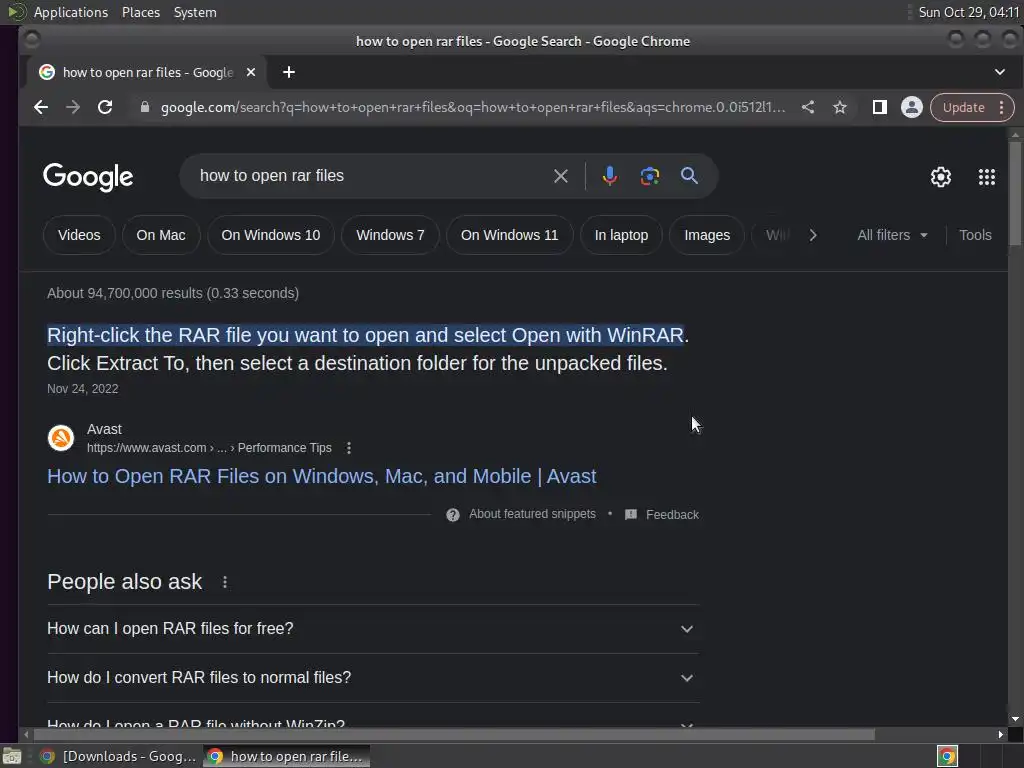1024x768 pixels.
Task: Open the About featured snippets link
Action: [x=532, y=514]
